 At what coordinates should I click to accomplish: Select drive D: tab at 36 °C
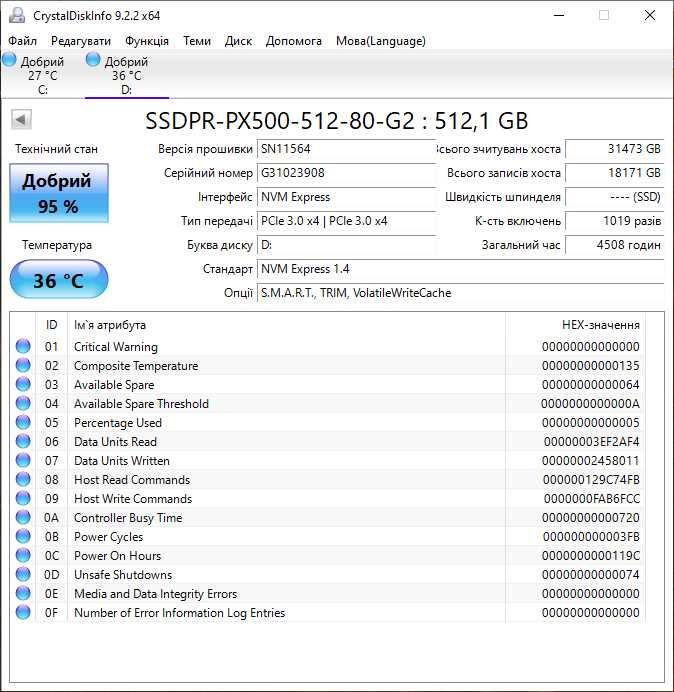[127, 75]
